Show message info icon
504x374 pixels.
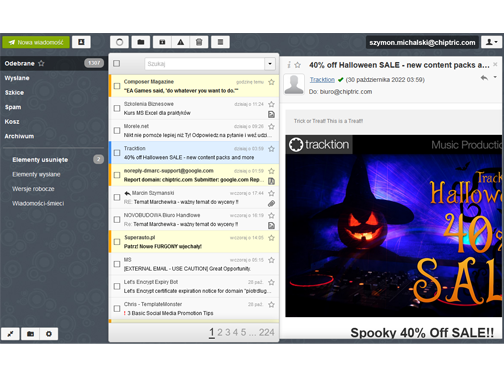(x=289, y=65)
